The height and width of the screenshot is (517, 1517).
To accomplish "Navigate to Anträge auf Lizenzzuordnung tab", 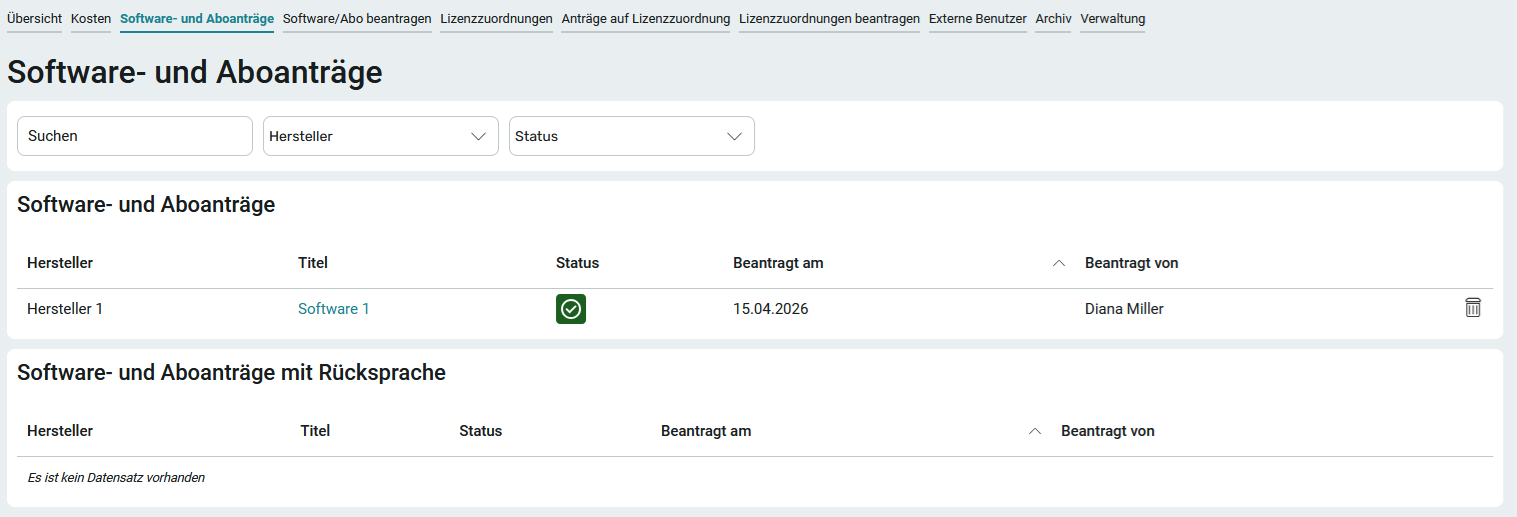I will pyautogui.click(x=645, y=19).
